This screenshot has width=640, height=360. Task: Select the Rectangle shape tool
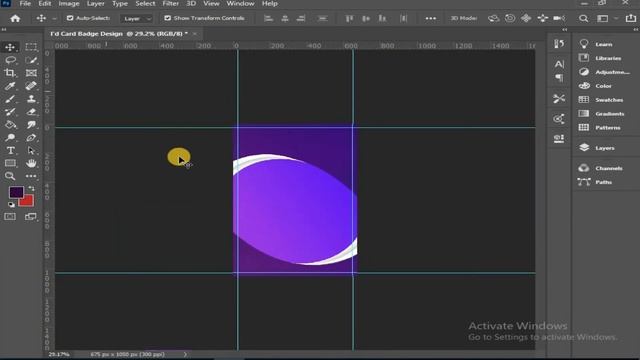pos(10,163)
